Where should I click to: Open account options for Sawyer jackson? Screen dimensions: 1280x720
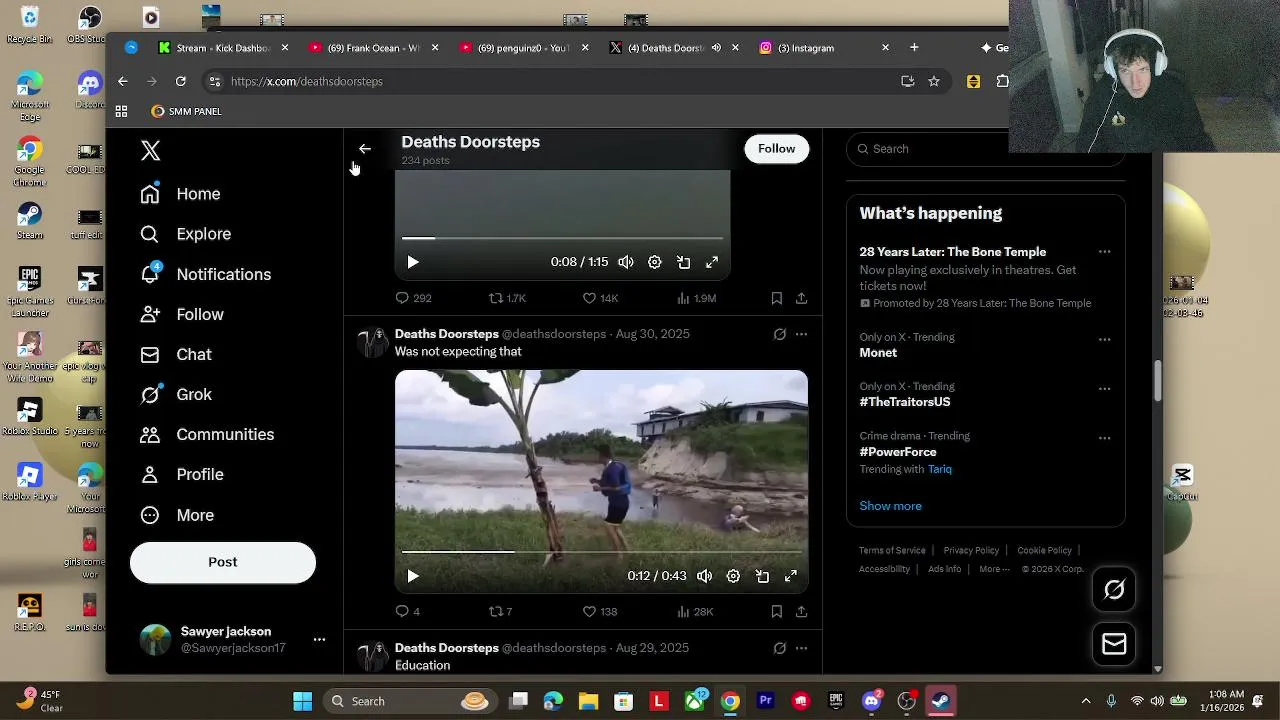319,639
